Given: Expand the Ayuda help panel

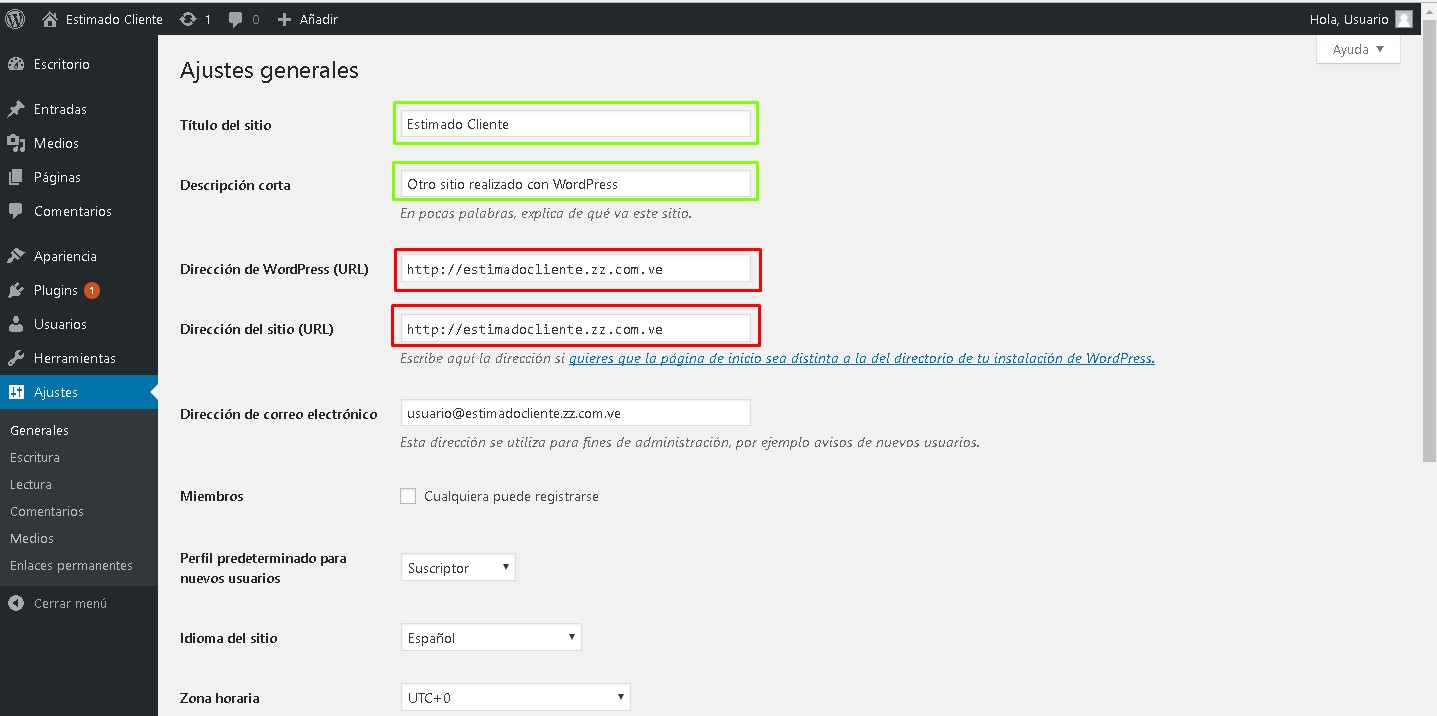Looking at the screenshot, I should [x=1358, y=49].
